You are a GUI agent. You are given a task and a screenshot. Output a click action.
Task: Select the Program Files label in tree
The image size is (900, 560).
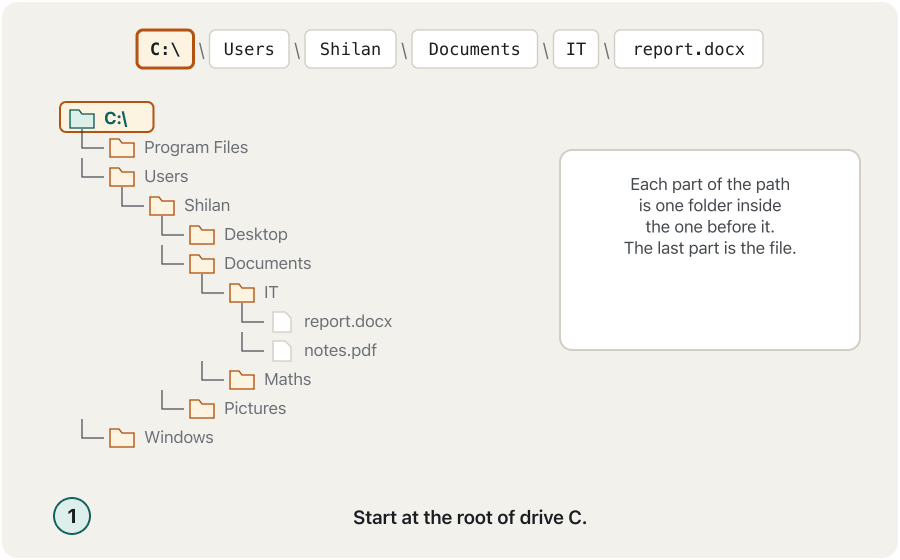pyautogui.click(x=196, y=147)
